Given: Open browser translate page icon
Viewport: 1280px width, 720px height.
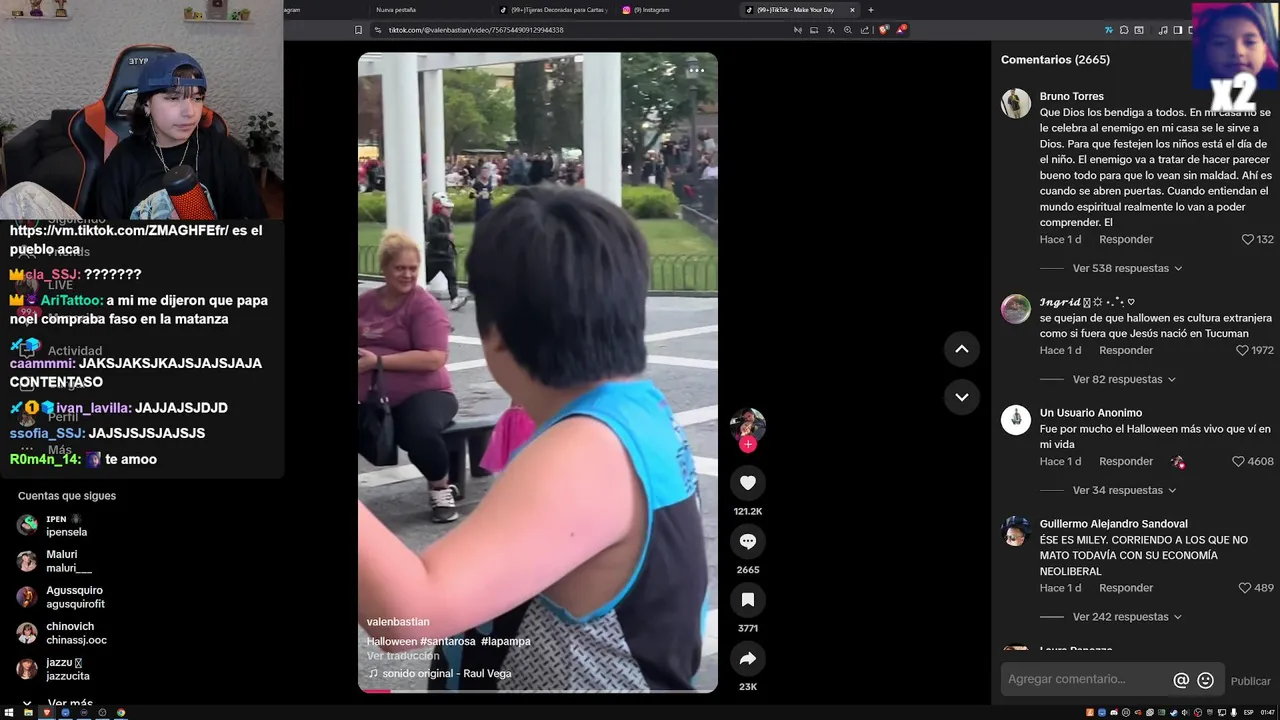Looking at the screenshot, I should 830,30.
